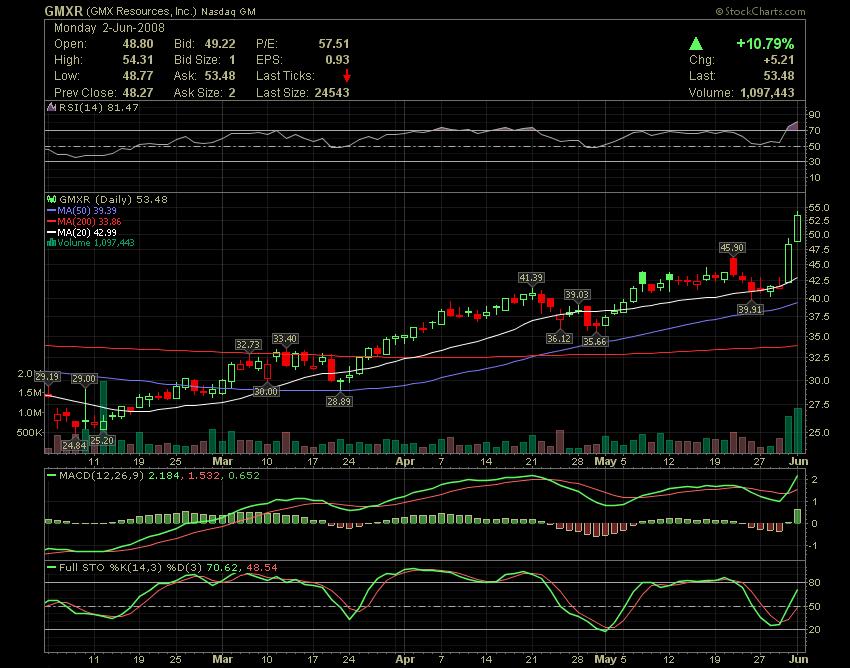Click the 1.5M volume axis label

pyautogui.click(x=30, y=393)
